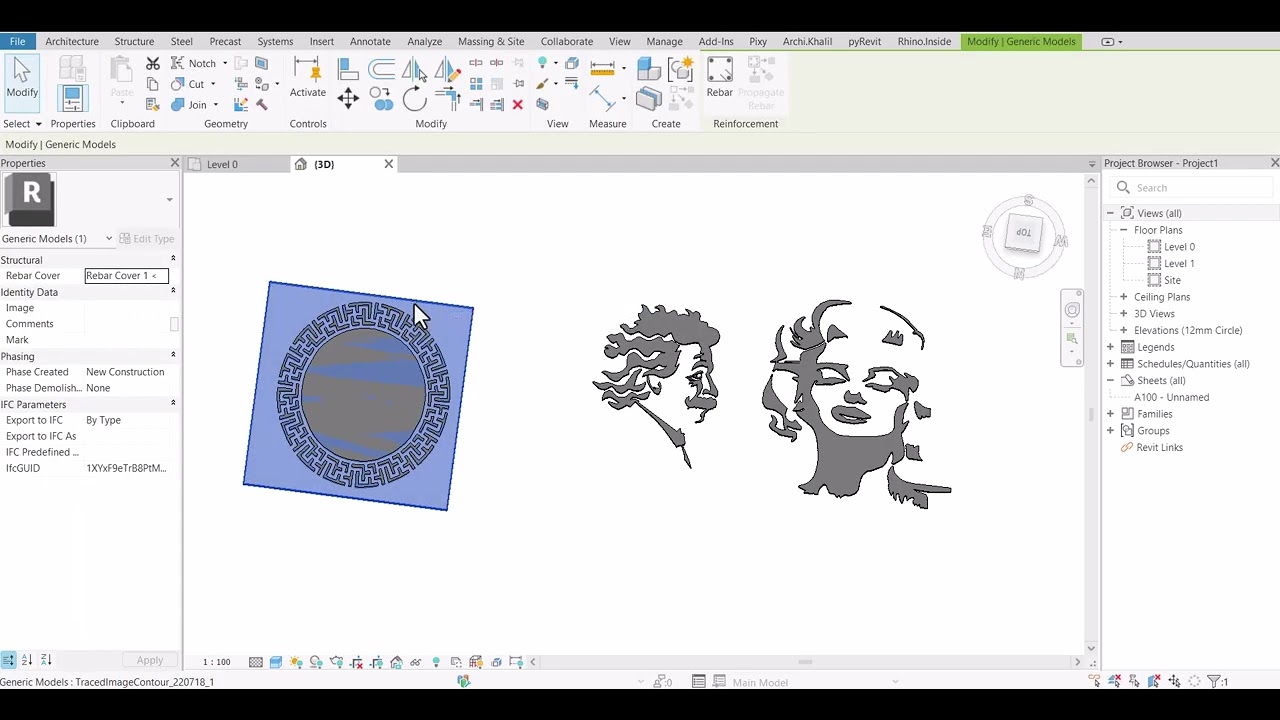Screen dimensions: 1280x720
Task: Expand the Families node
Action: click(1110, 414)
